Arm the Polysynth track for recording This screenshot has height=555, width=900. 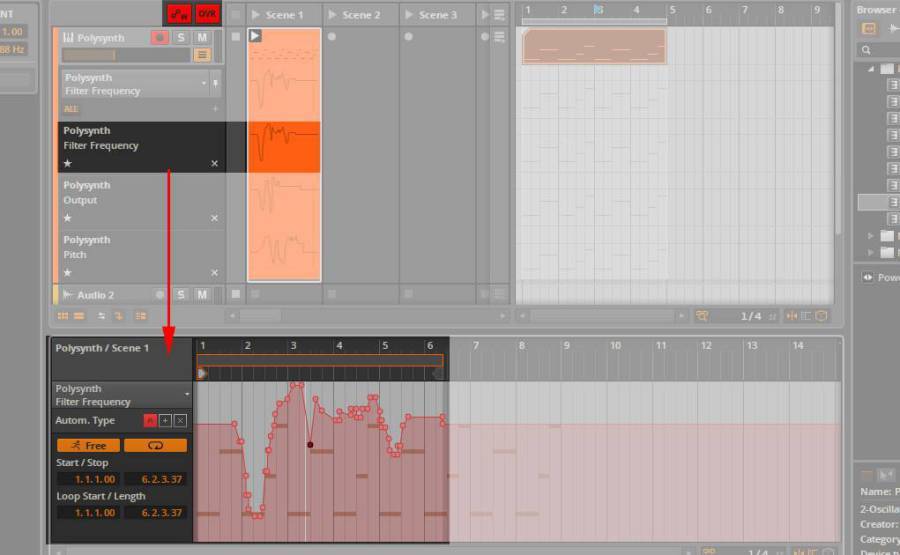click(x=160, y=38)
